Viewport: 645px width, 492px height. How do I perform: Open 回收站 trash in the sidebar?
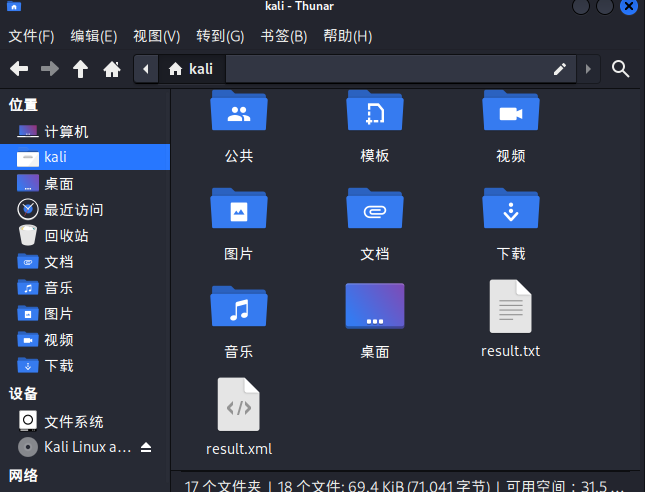tap(85, 236)
